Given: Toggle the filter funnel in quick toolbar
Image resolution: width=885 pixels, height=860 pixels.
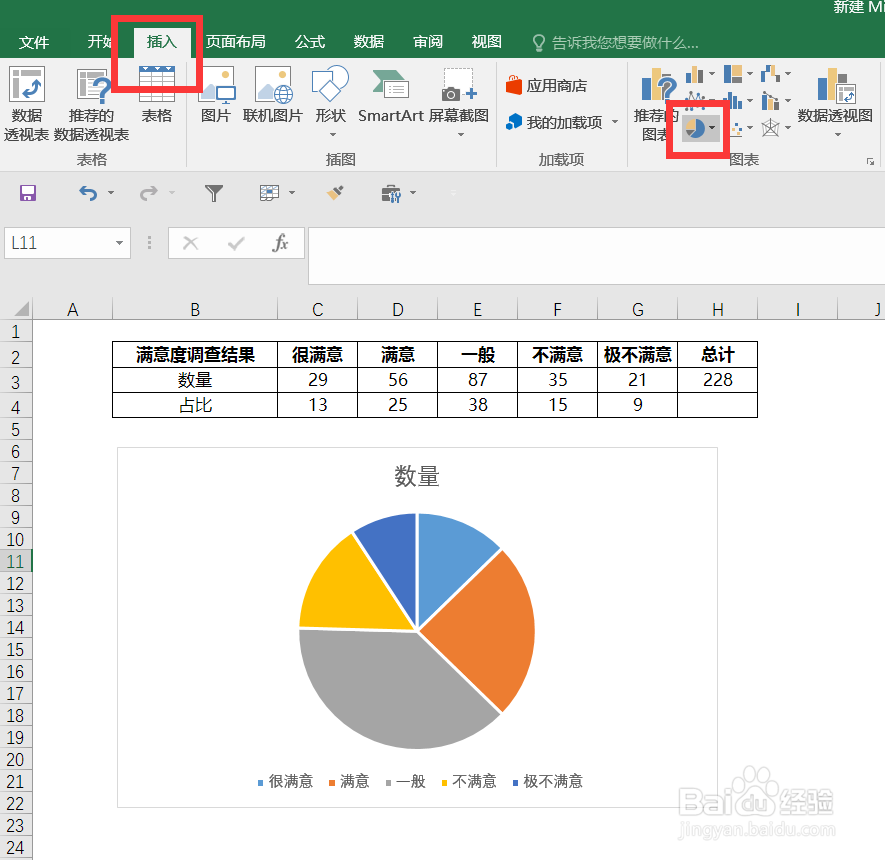Looking at the screenshot, I should (x=214, y=193).
